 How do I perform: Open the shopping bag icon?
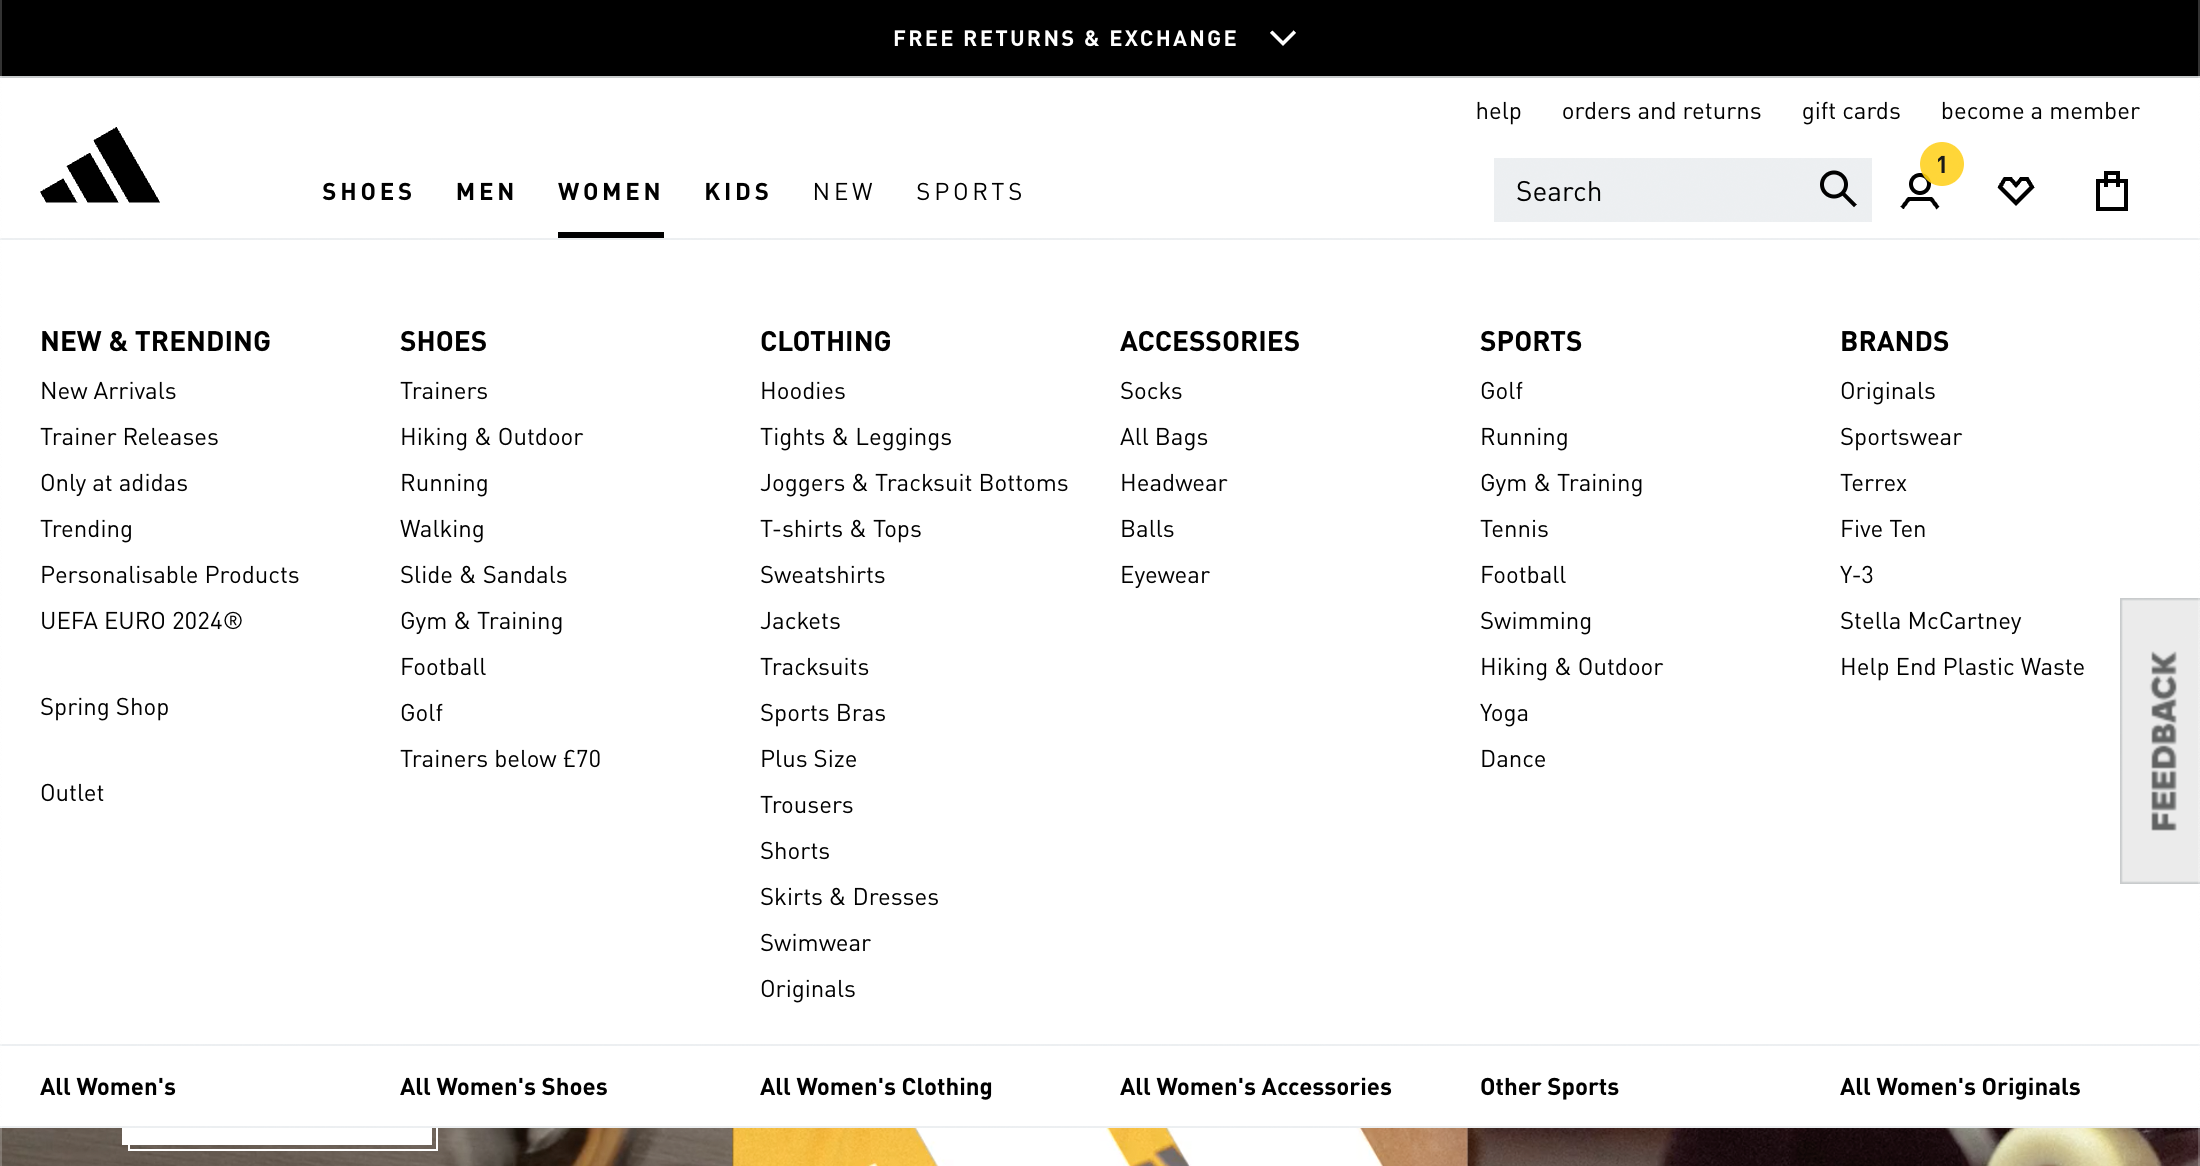(2110, 189)
